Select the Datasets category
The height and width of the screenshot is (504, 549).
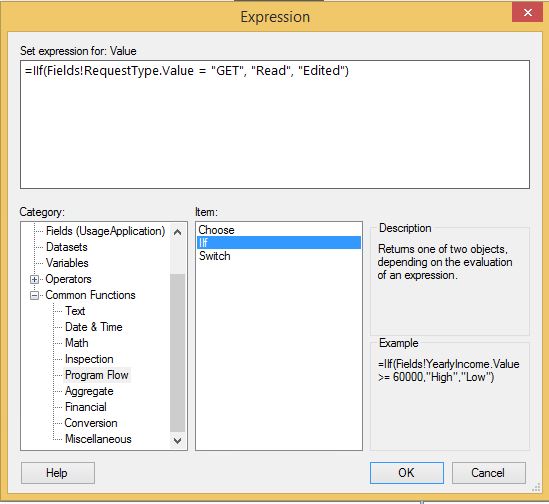67,247
